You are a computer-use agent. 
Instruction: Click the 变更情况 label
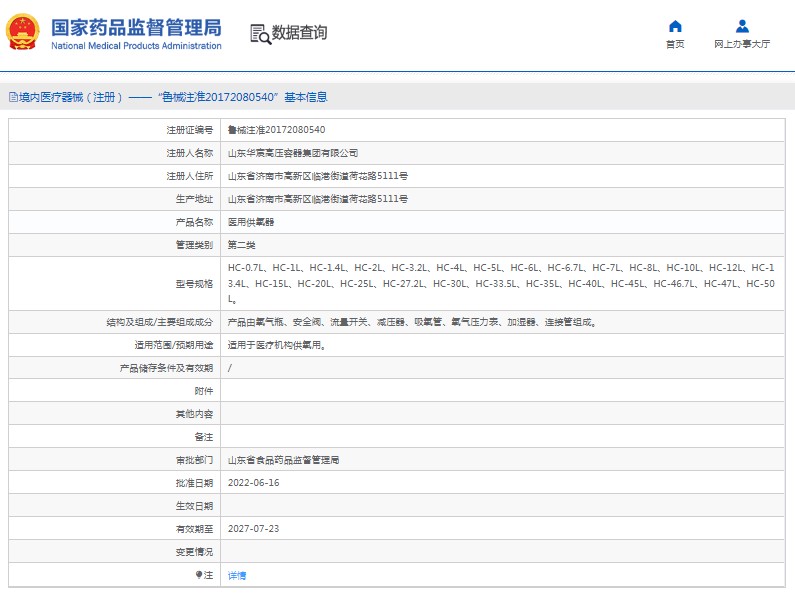coord(194,551)
